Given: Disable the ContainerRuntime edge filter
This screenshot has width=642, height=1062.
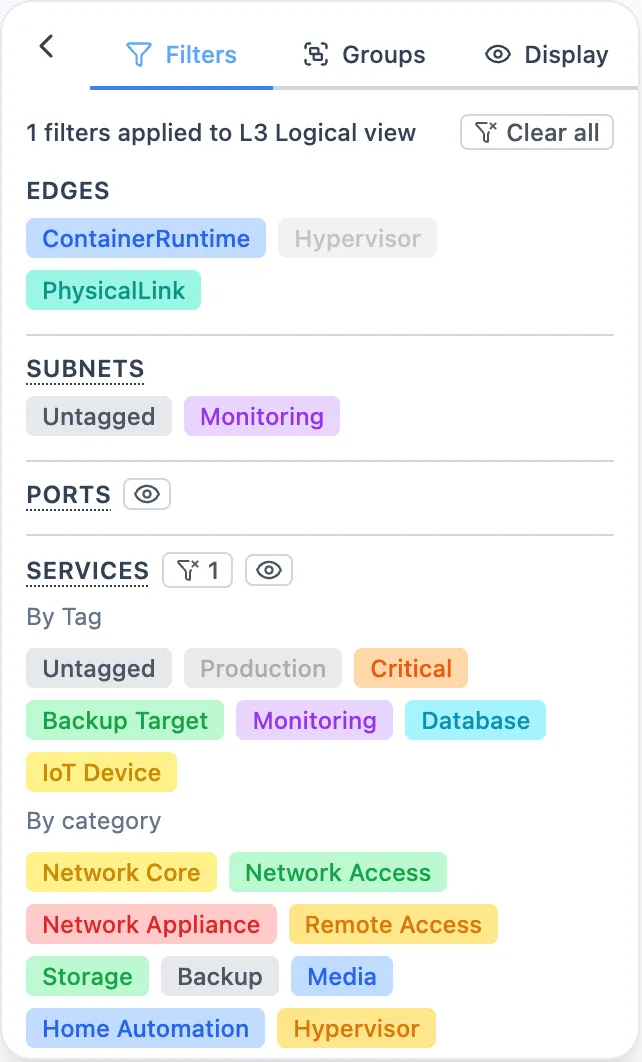Looking at the screenshot, I should [145, 238].
